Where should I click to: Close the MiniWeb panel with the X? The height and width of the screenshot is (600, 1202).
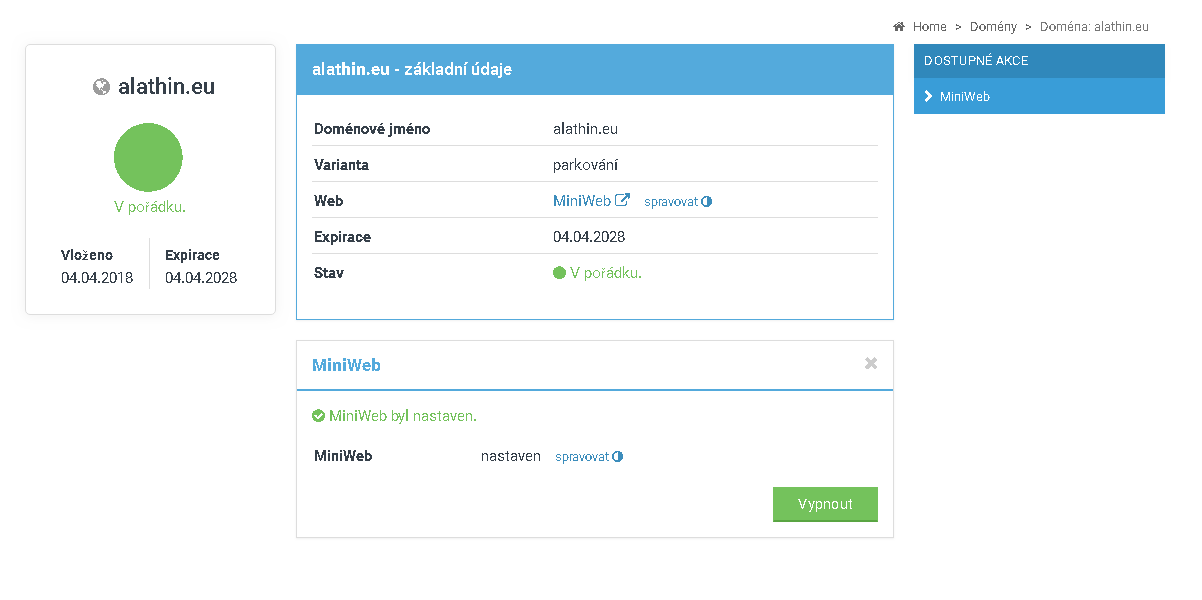click(871, 364)
